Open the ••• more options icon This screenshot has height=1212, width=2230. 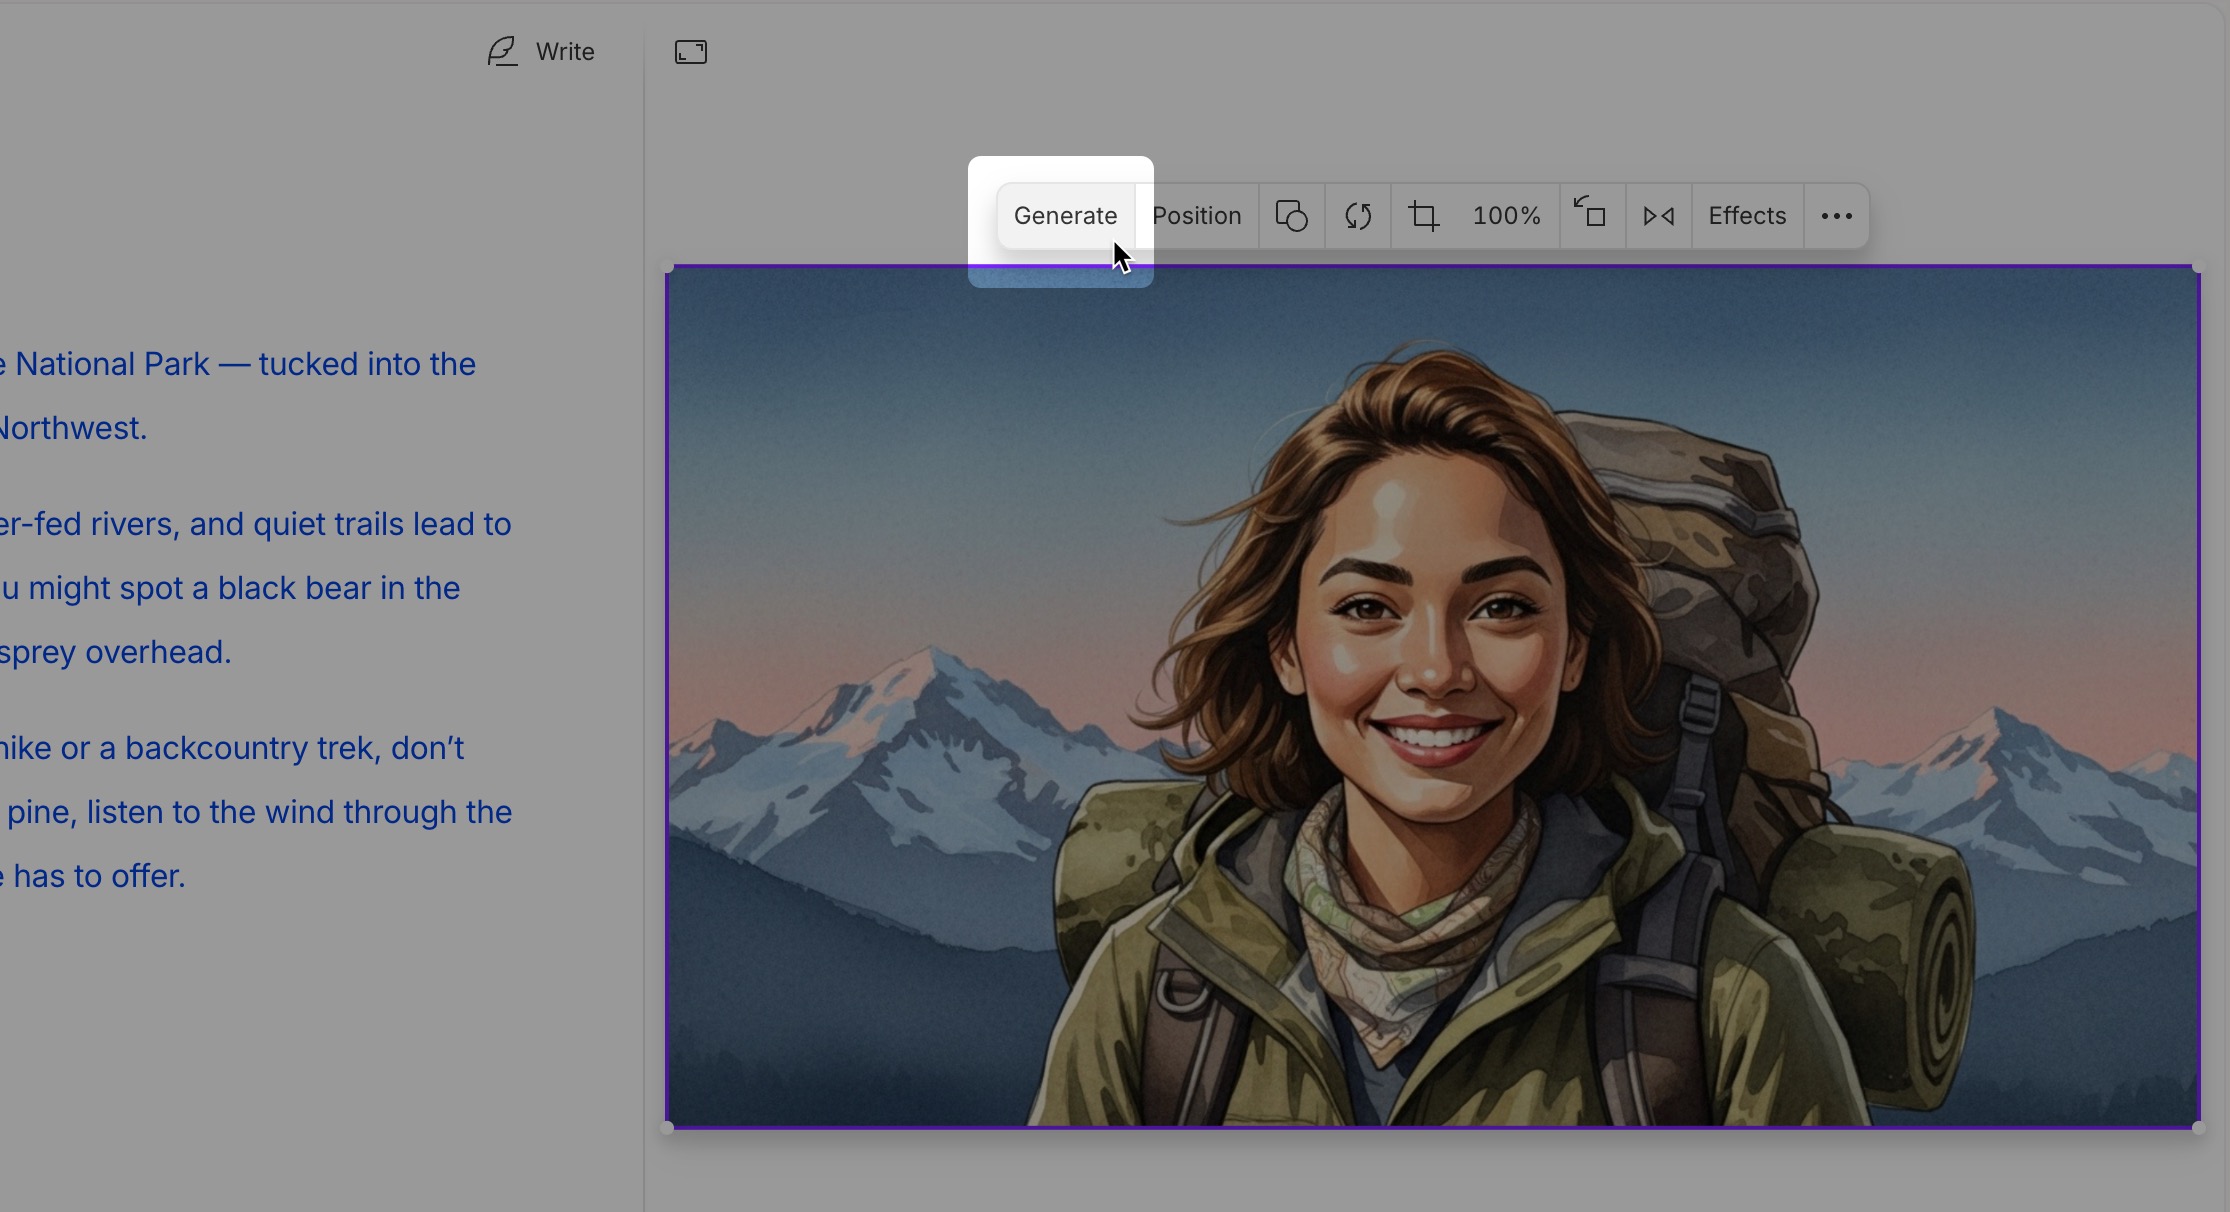pos(1837,215)
